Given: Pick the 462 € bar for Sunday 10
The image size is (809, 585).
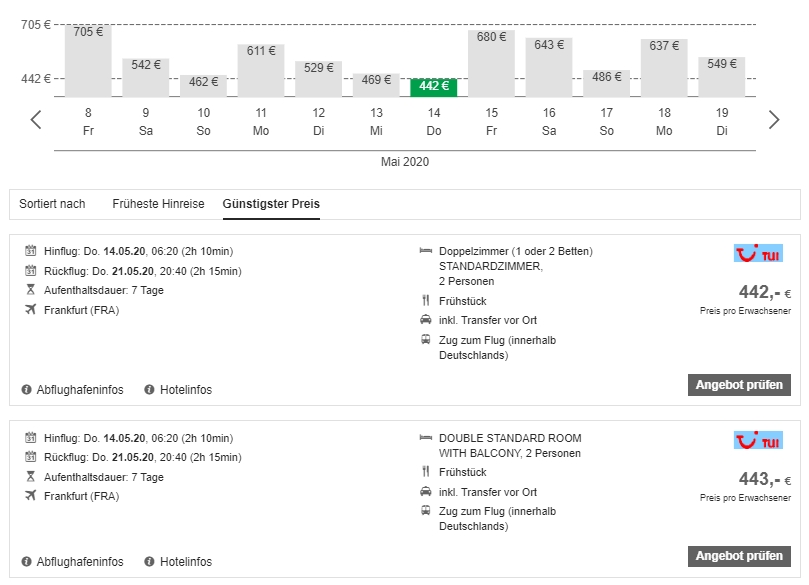Looking at the screenshot, I should 203,85.
